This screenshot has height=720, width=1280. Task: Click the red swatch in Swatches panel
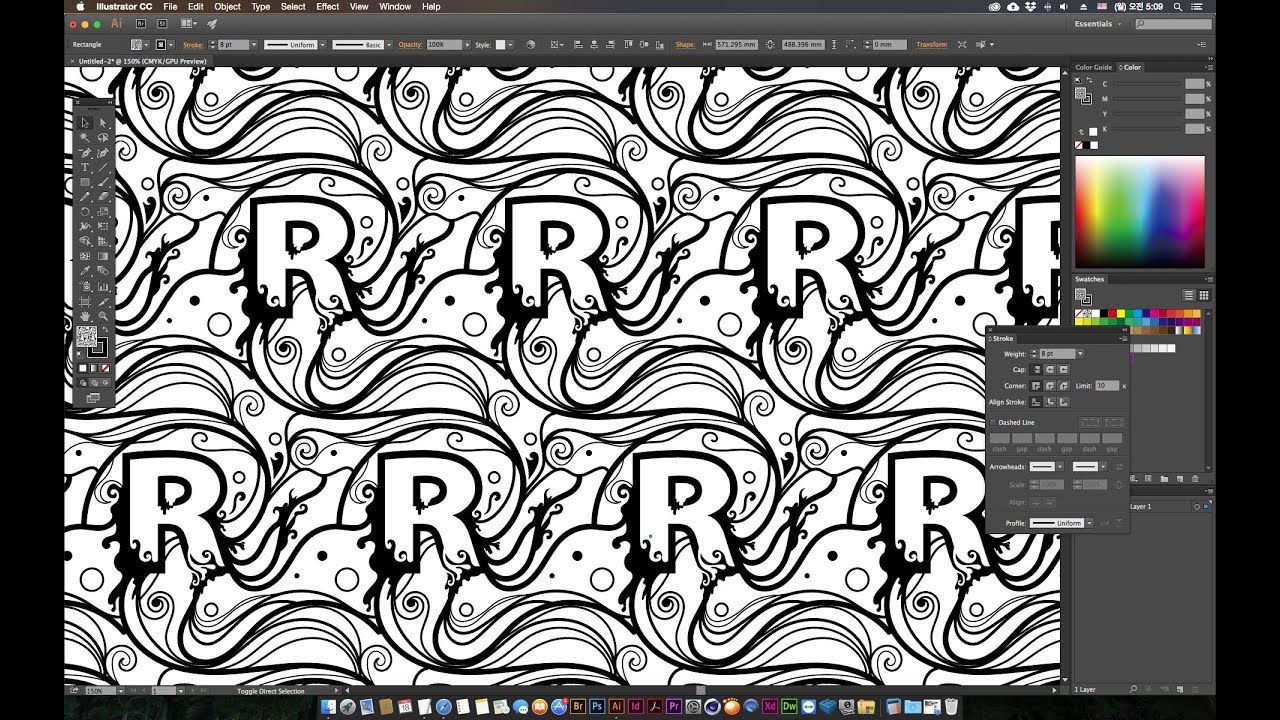pos(1112,314)
